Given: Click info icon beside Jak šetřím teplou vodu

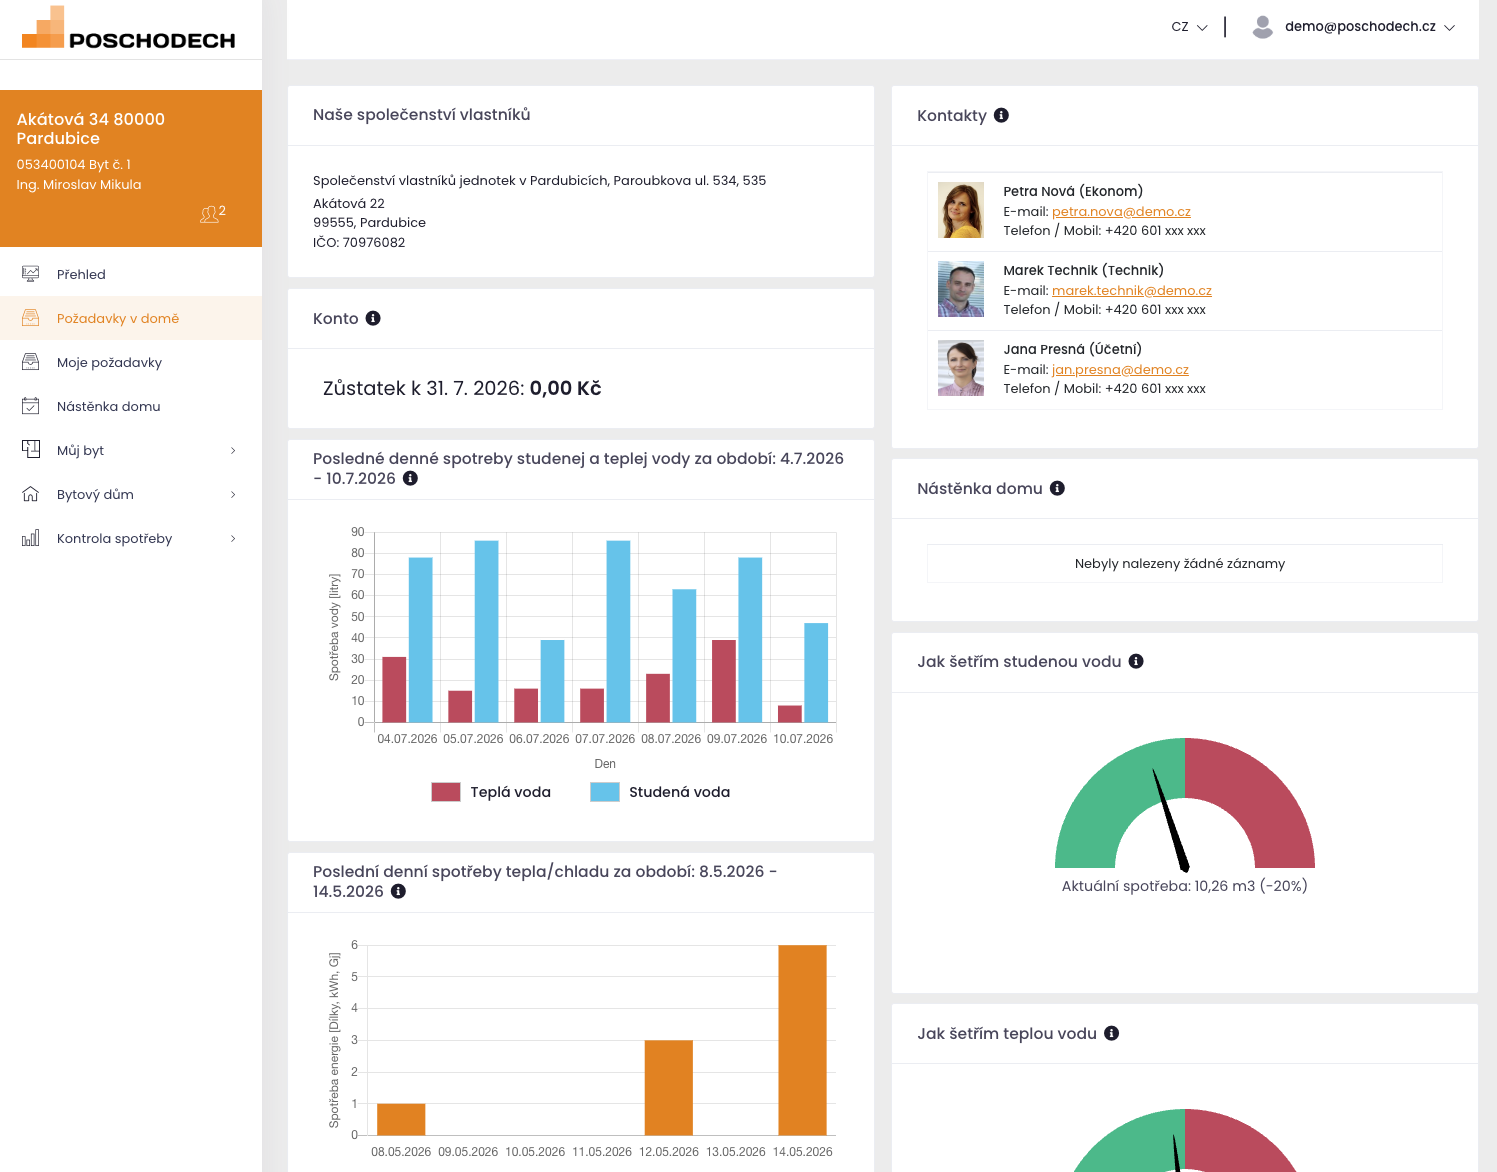Looking at the screenshot, I should click(x=1111, y=1033).
